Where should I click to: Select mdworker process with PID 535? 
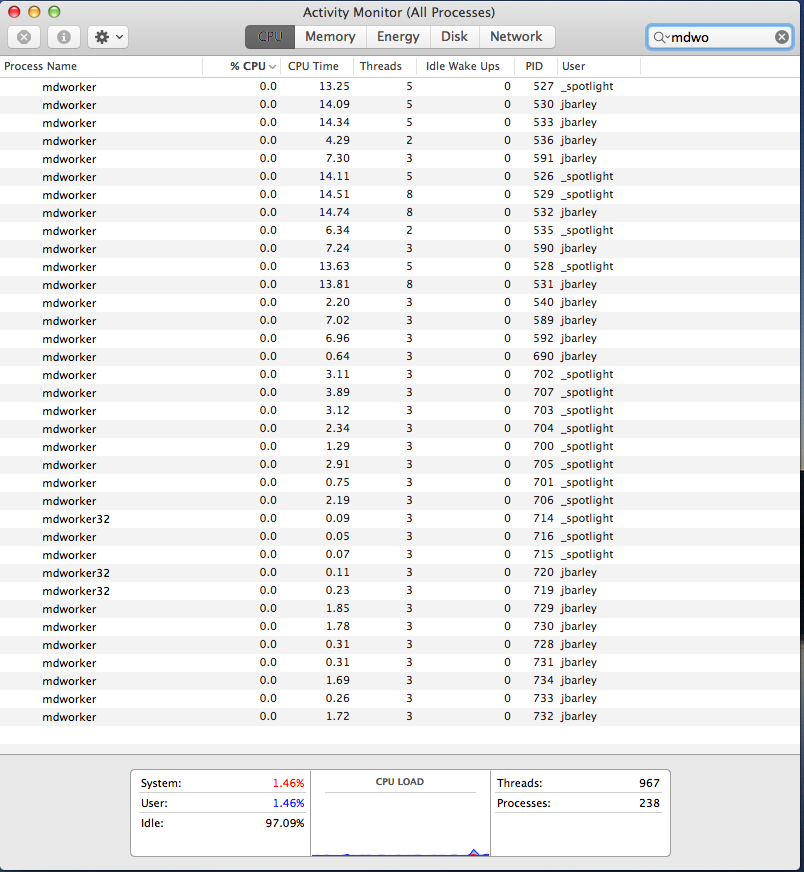(x=400, y=230)
